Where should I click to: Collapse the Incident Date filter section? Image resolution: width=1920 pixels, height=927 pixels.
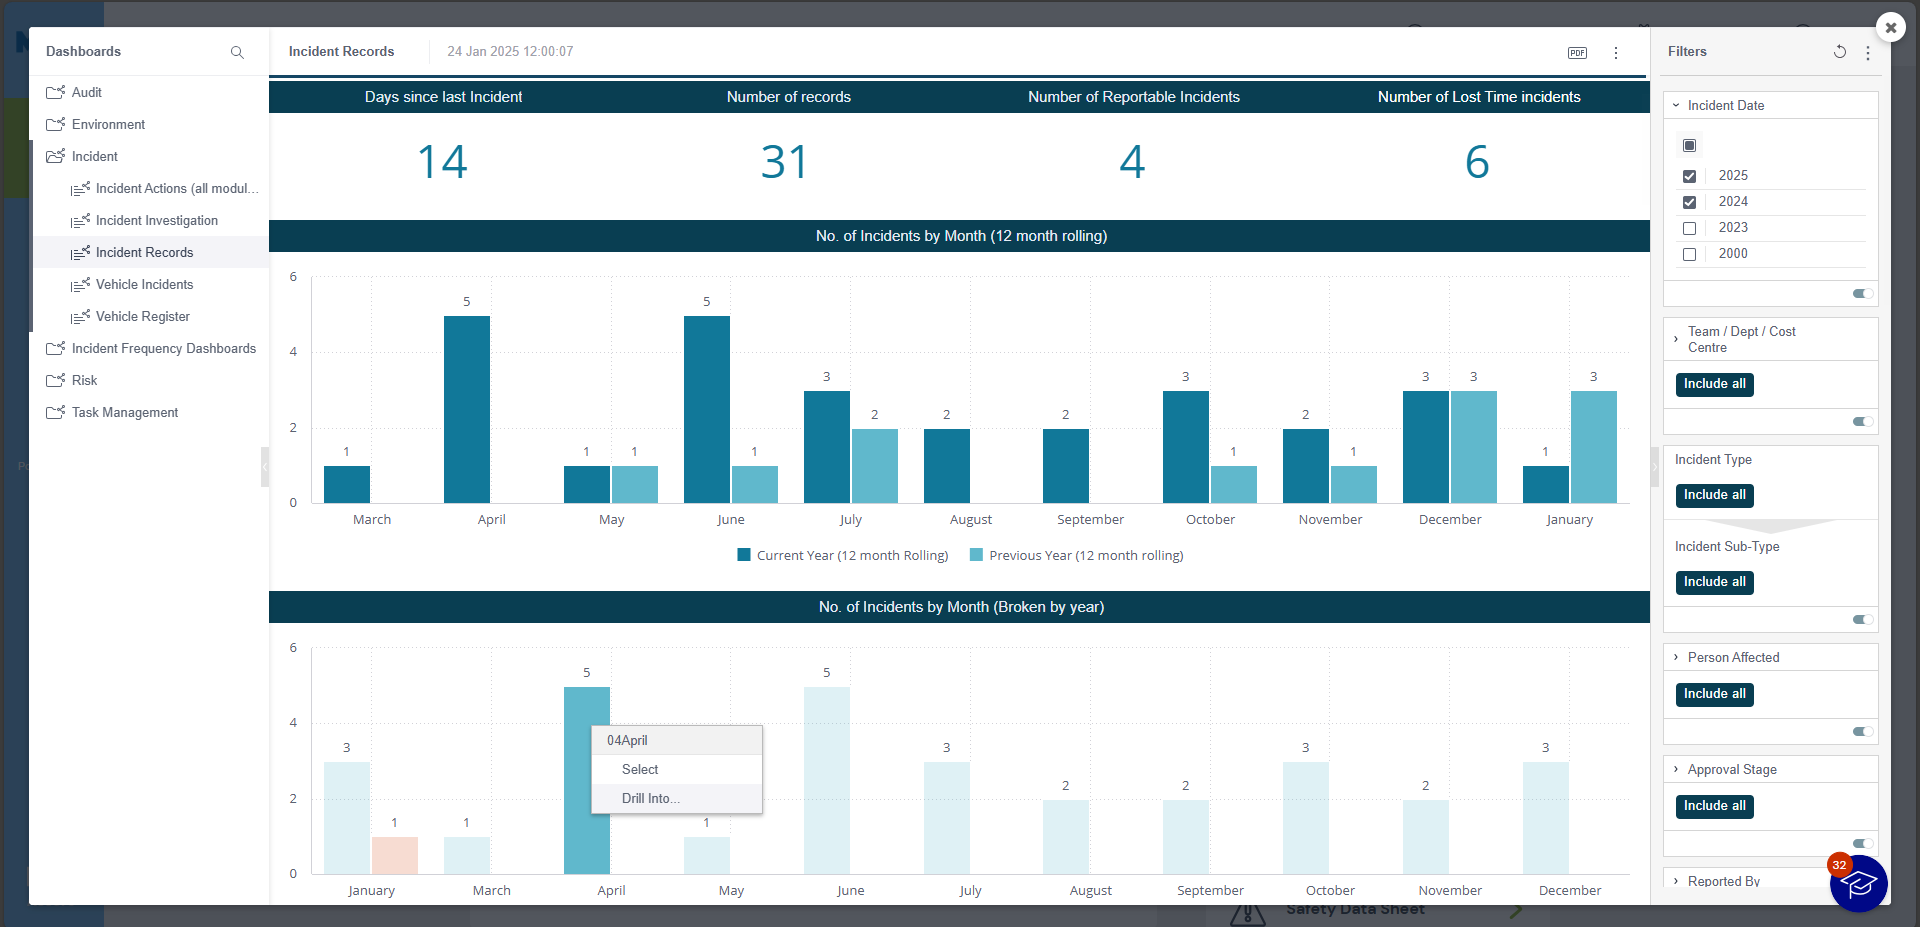(1676, 105)
